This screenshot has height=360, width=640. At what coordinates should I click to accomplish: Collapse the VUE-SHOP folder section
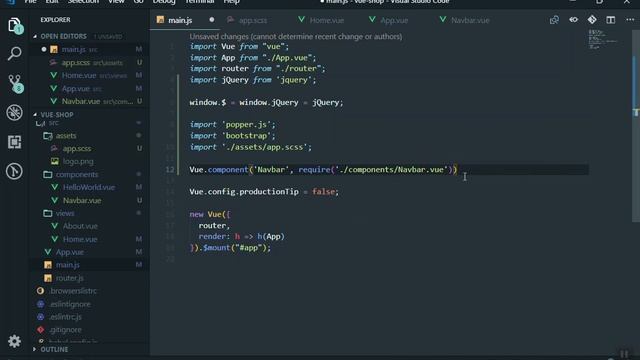click(57, 115)
